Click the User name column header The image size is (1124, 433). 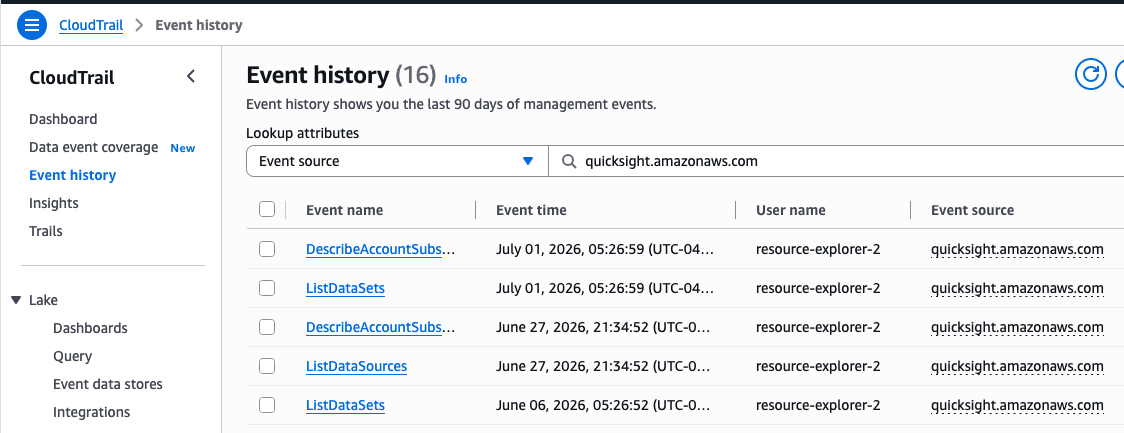point(791,210)
